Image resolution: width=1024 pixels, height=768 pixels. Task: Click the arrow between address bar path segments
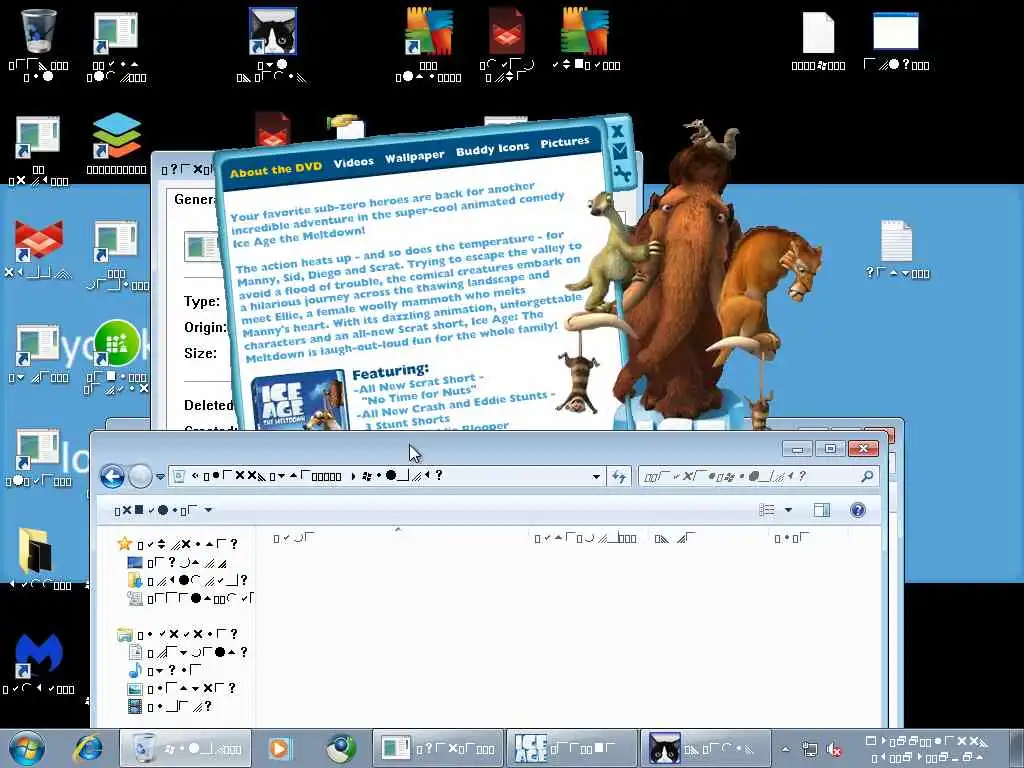point(353,476)
